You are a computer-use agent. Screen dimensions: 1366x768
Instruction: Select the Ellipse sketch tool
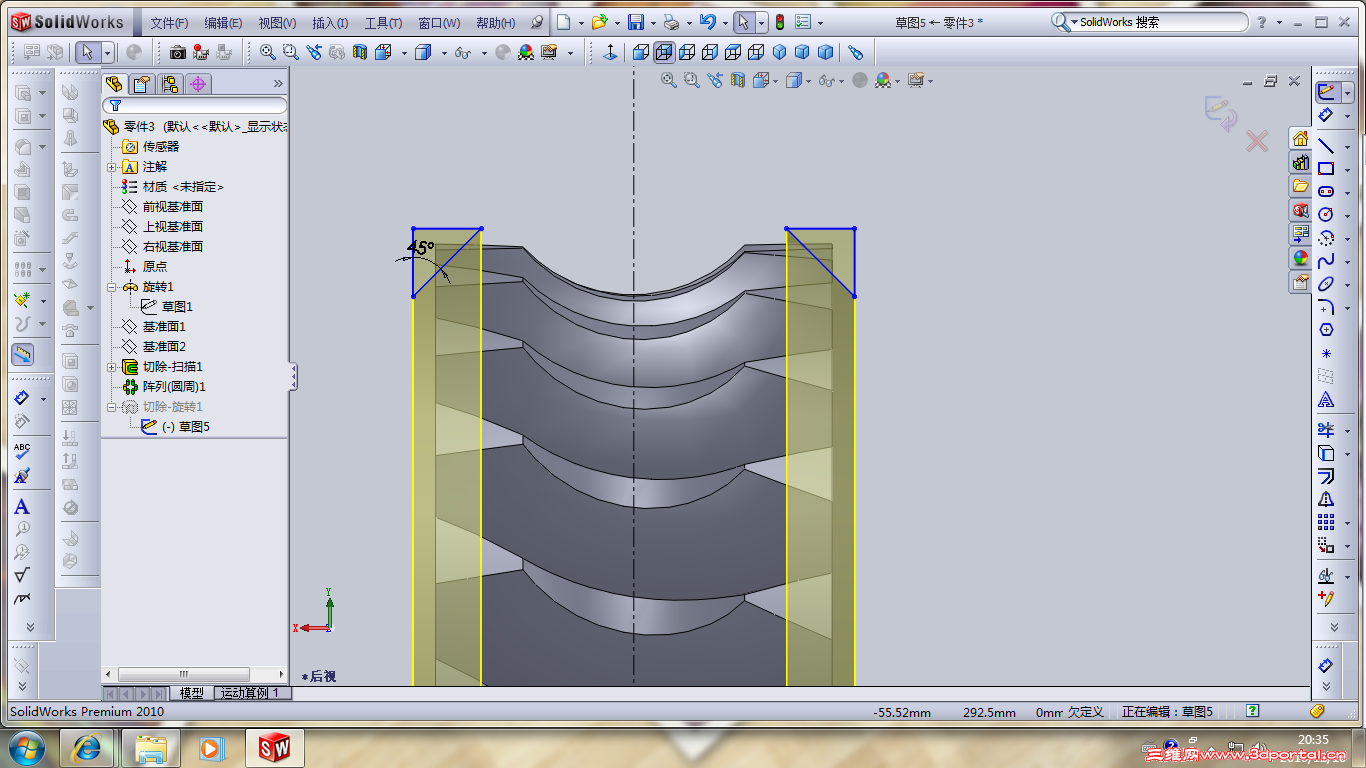[x=1326, y=284]
